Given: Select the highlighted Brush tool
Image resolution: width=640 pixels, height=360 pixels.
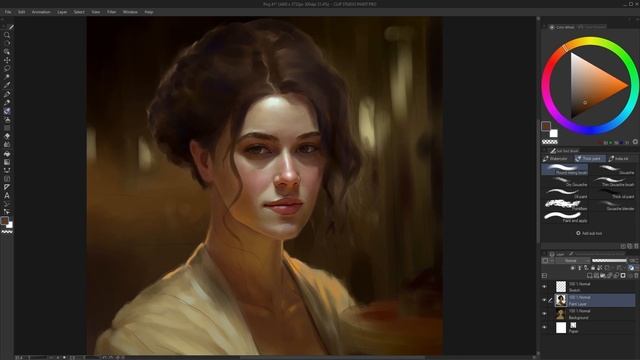Looking at the screenshot, I should pyautogui.click(x=7, y=111).
